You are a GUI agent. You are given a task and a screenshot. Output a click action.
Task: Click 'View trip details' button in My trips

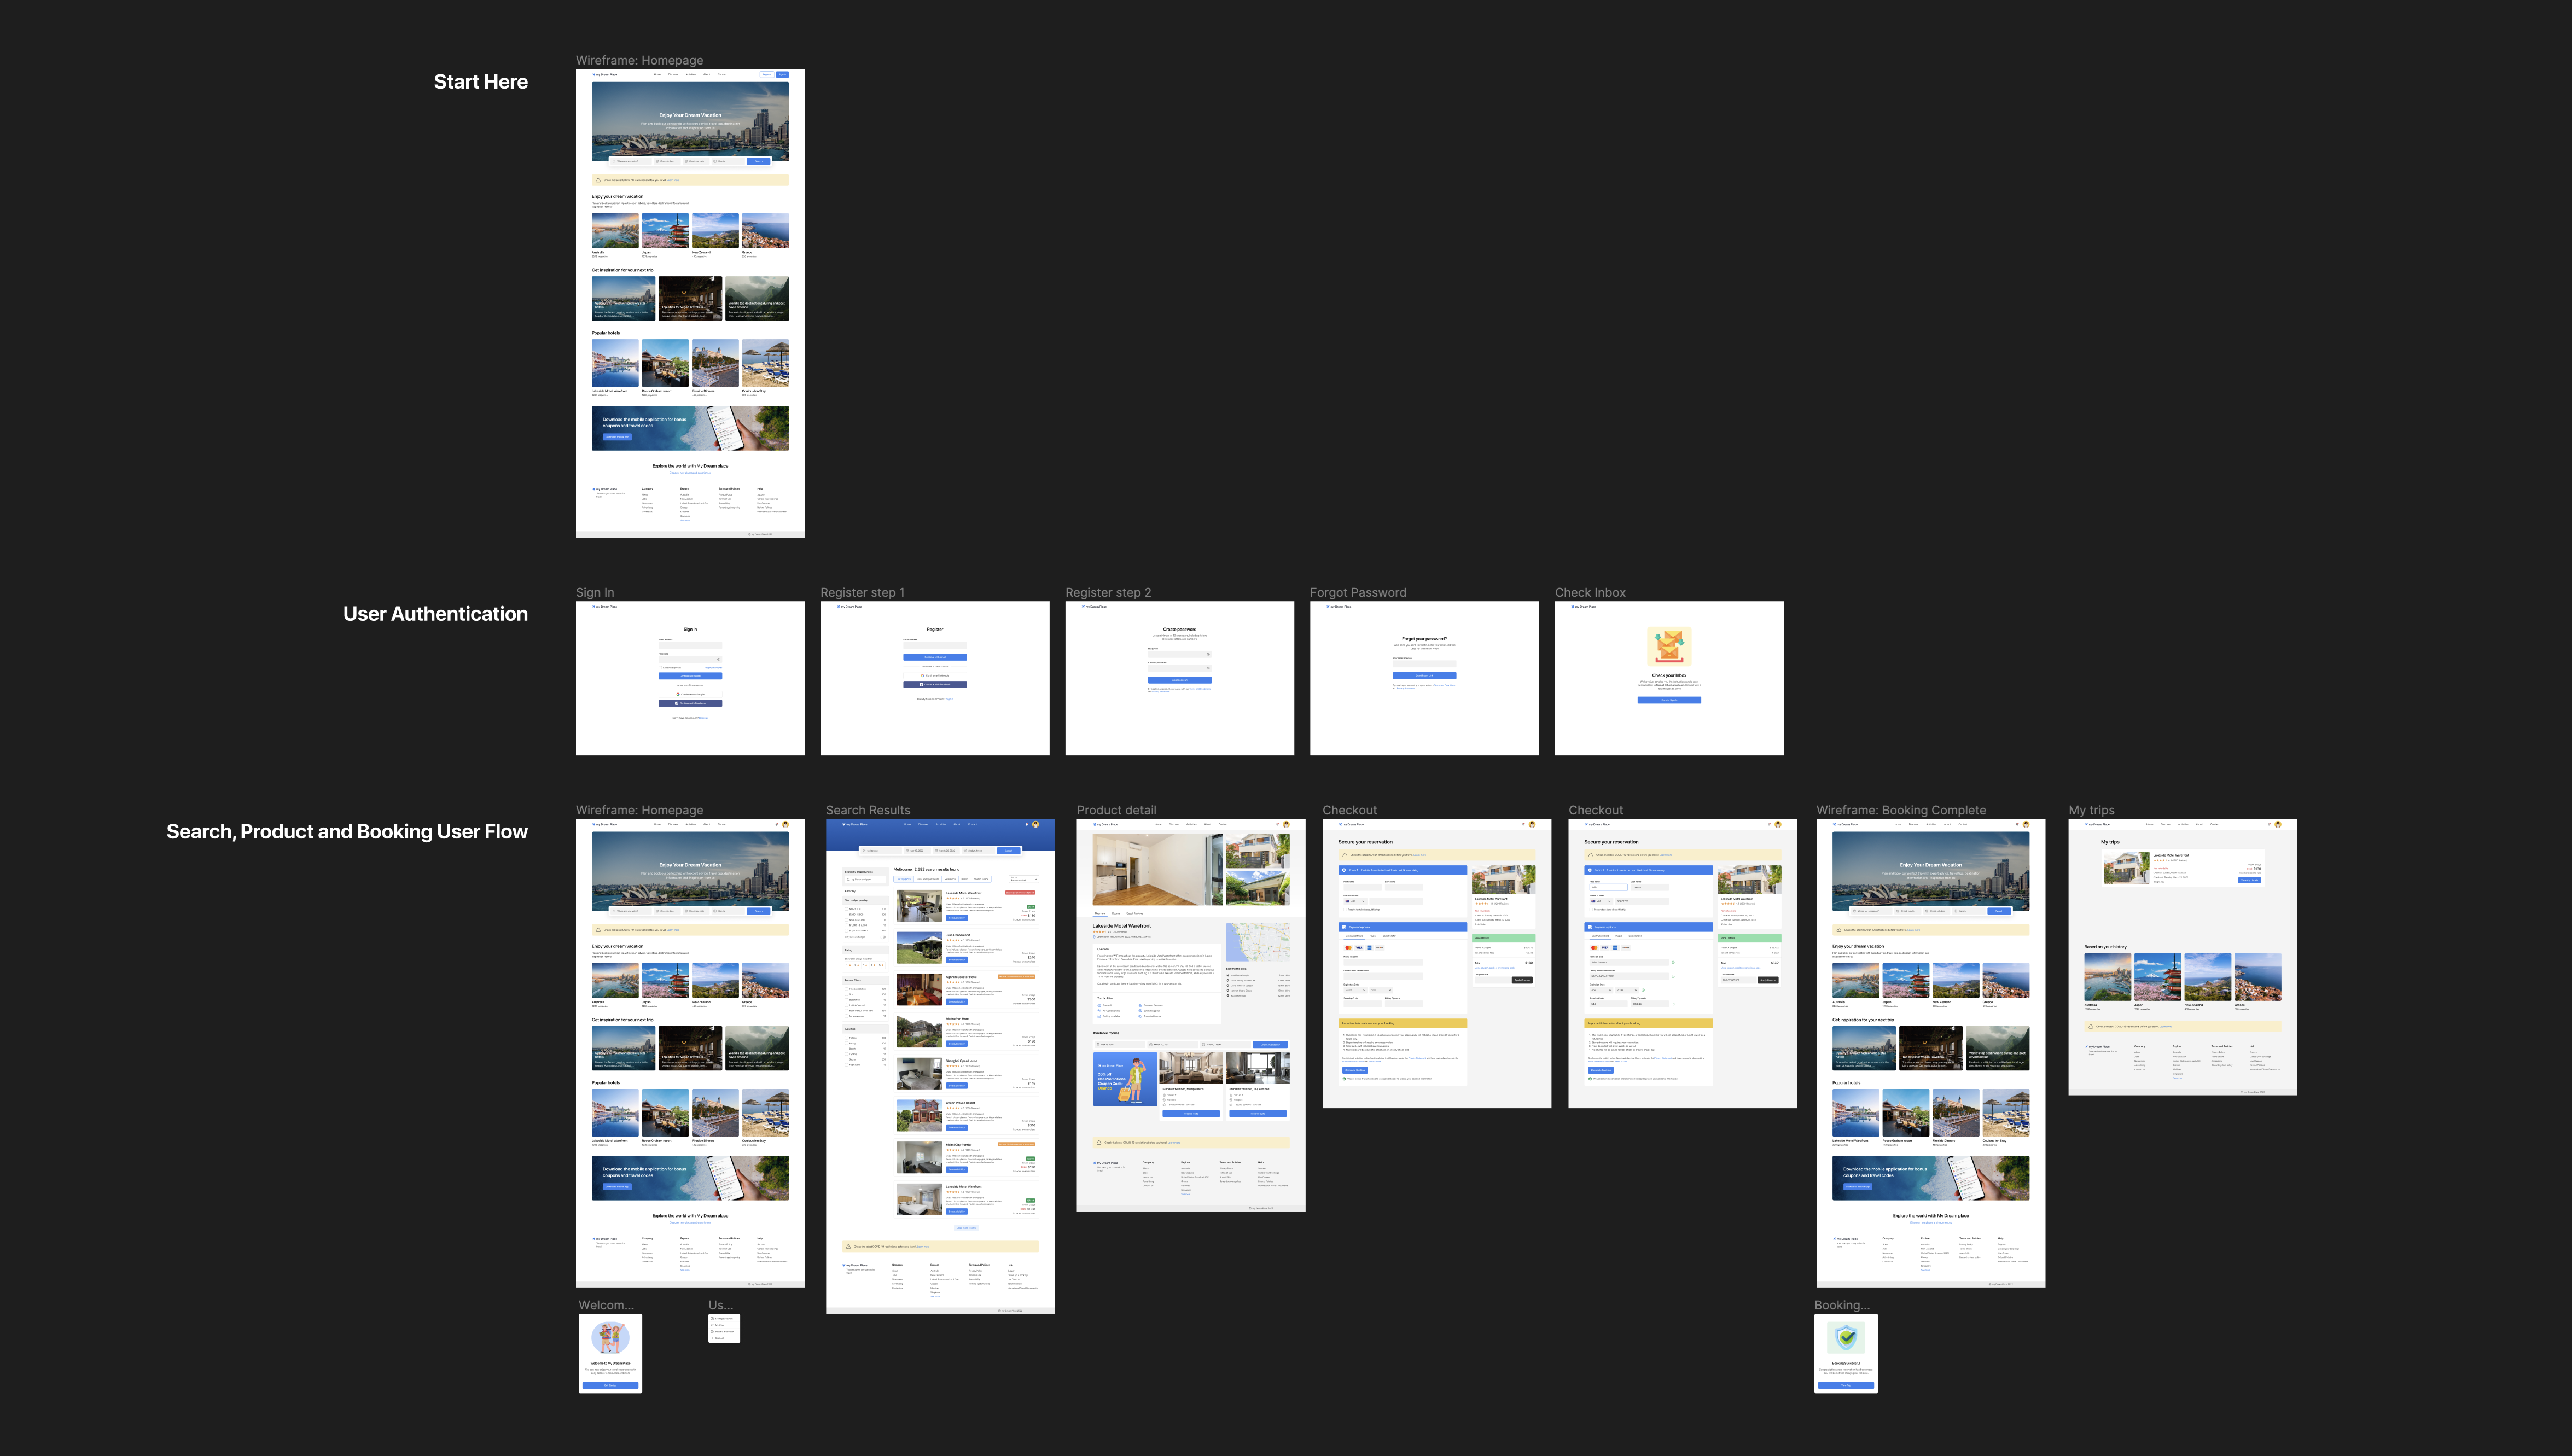(x=2249, y=880)
